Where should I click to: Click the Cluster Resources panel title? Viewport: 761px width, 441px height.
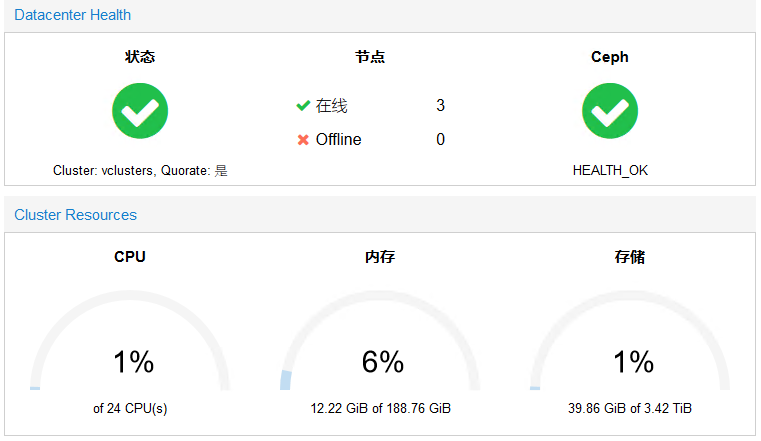(x=75, y=215)
